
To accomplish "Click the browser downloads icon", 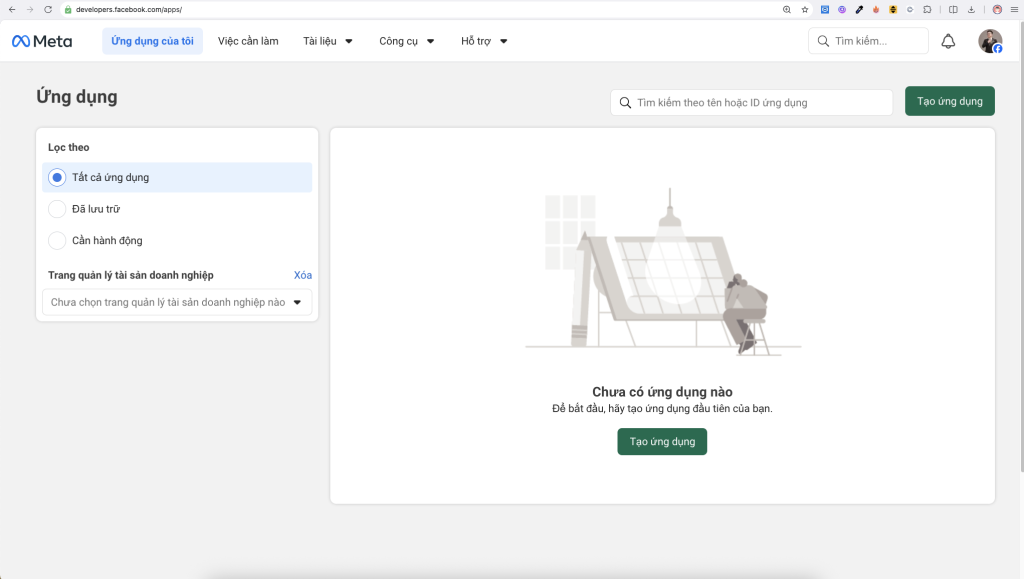I will (971, 9).
